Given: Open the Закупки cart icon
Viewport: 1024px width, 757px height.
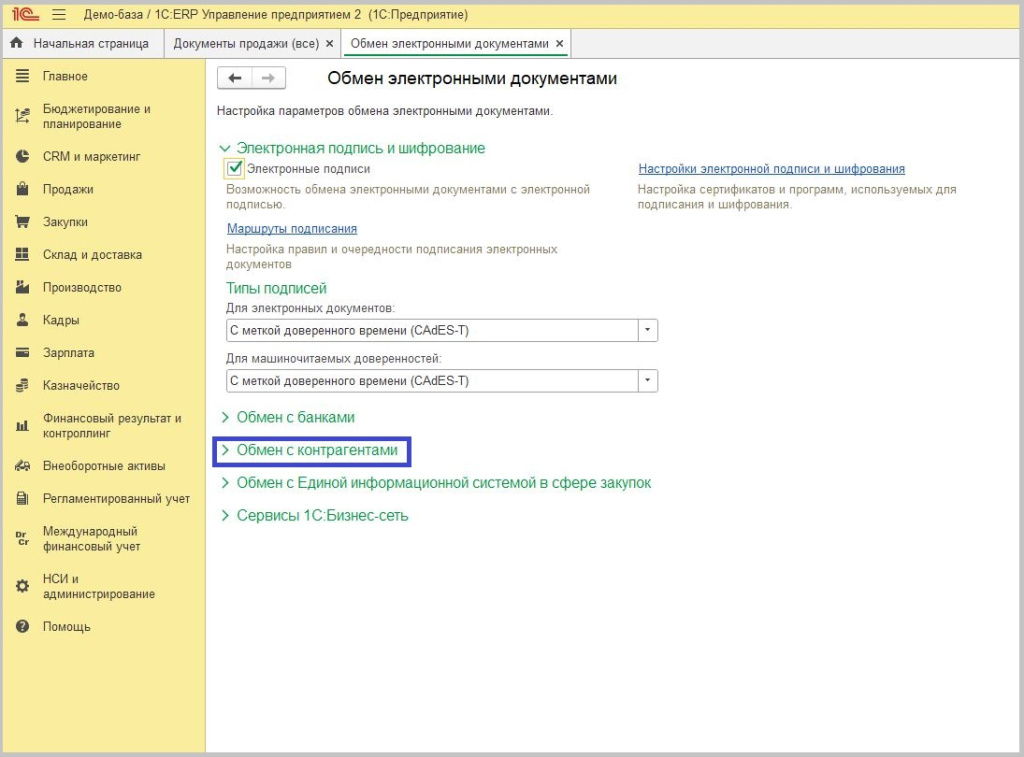Looking at the screenshot, I should click(x=22, y=222).
